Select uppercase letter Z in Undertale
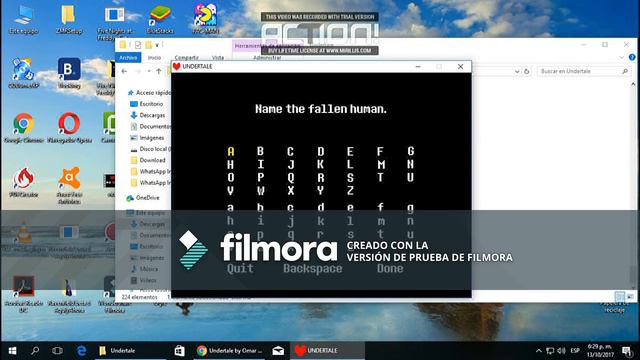 tap(350, 190)
